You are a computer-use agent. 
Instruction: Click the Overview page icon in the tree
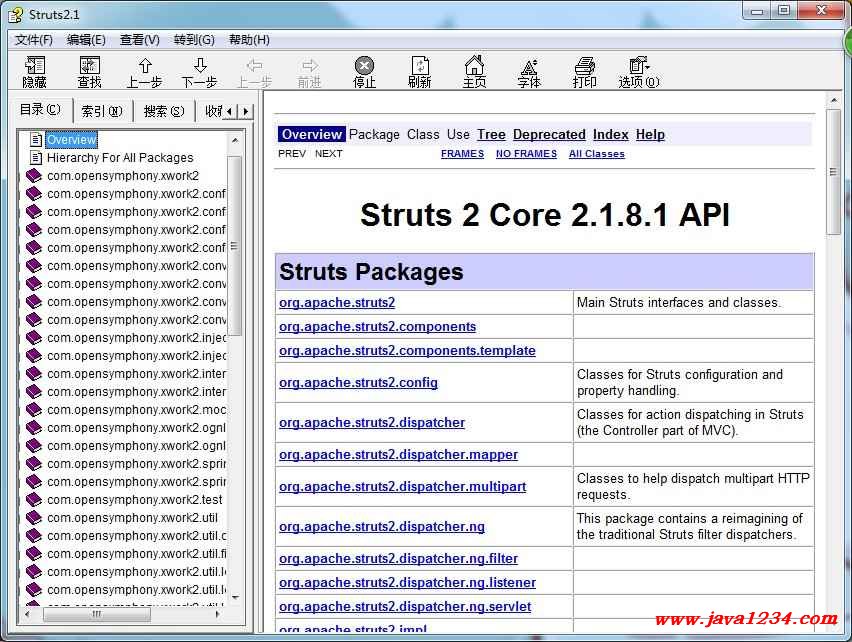pyautogui.click(x=36, y=140)
